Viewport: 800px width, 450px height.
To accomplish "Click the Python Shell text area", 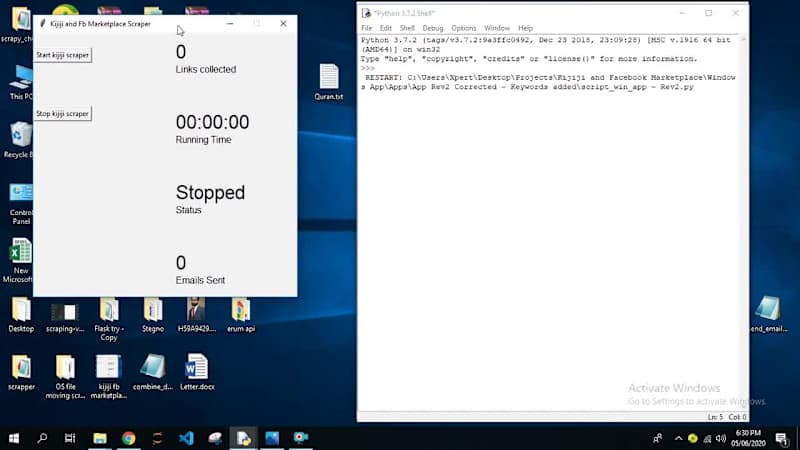I will click(549, 223).
